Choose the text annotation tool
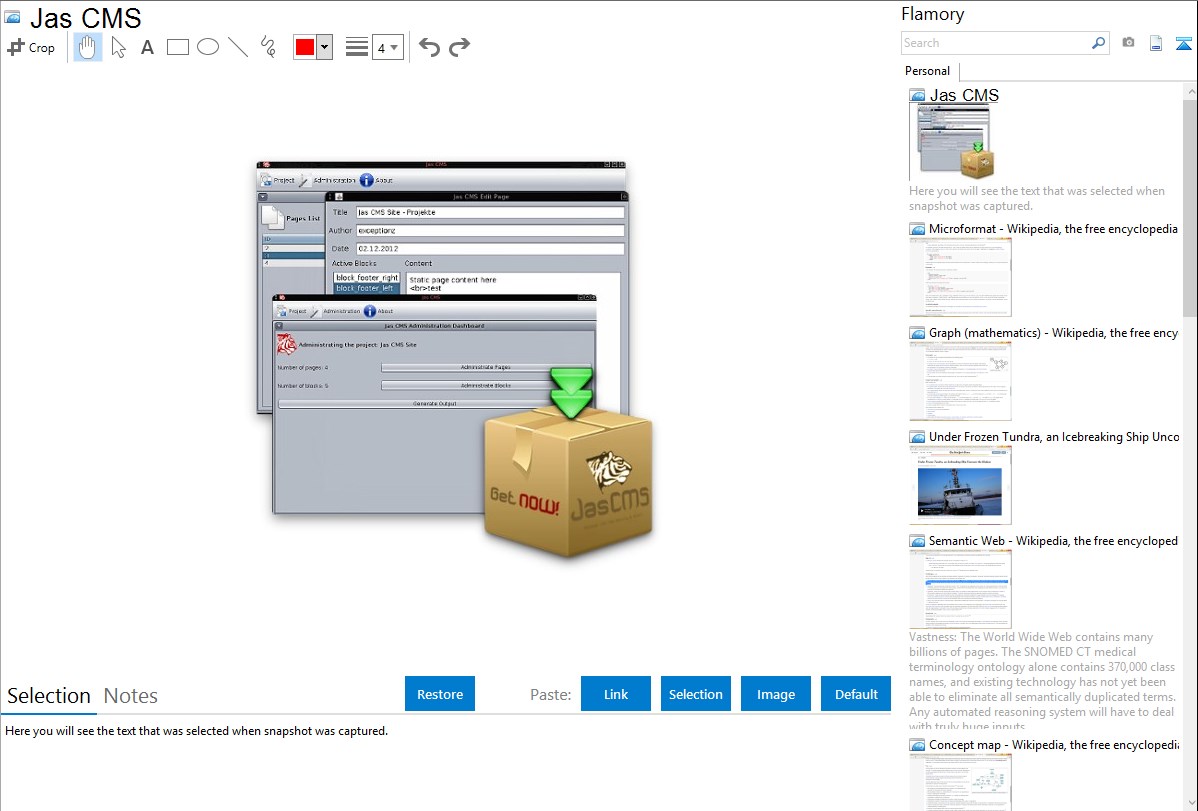The image size is (1198, 811). [x=147, y=47]
